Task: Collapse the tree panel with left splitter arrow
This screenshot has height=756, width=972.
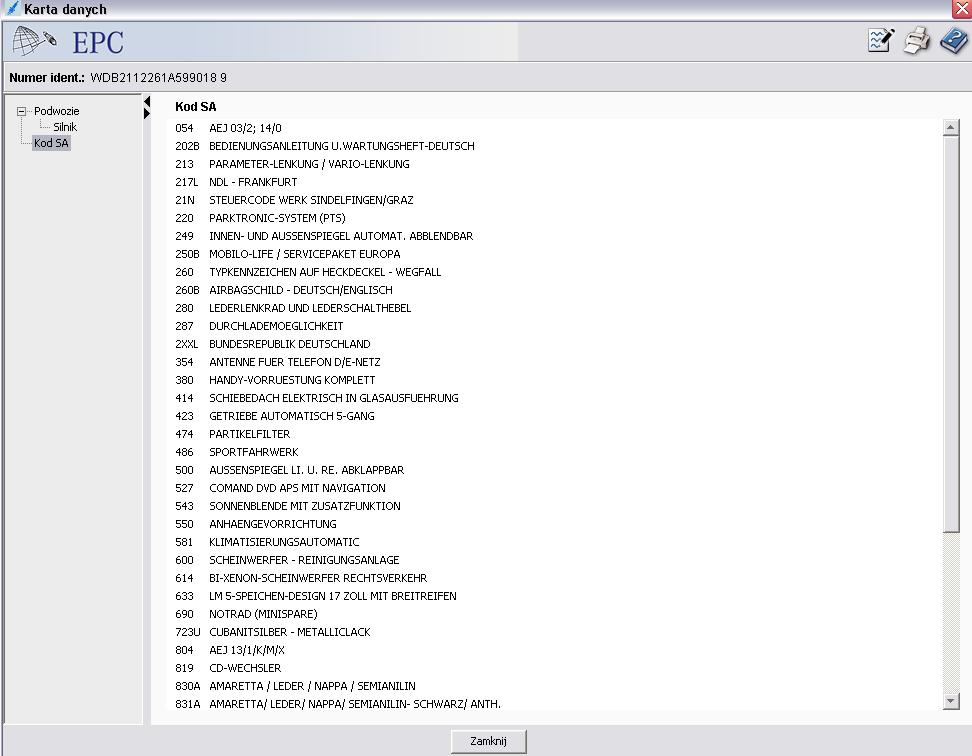Action: pyautogui.click(x=147, y=102)
